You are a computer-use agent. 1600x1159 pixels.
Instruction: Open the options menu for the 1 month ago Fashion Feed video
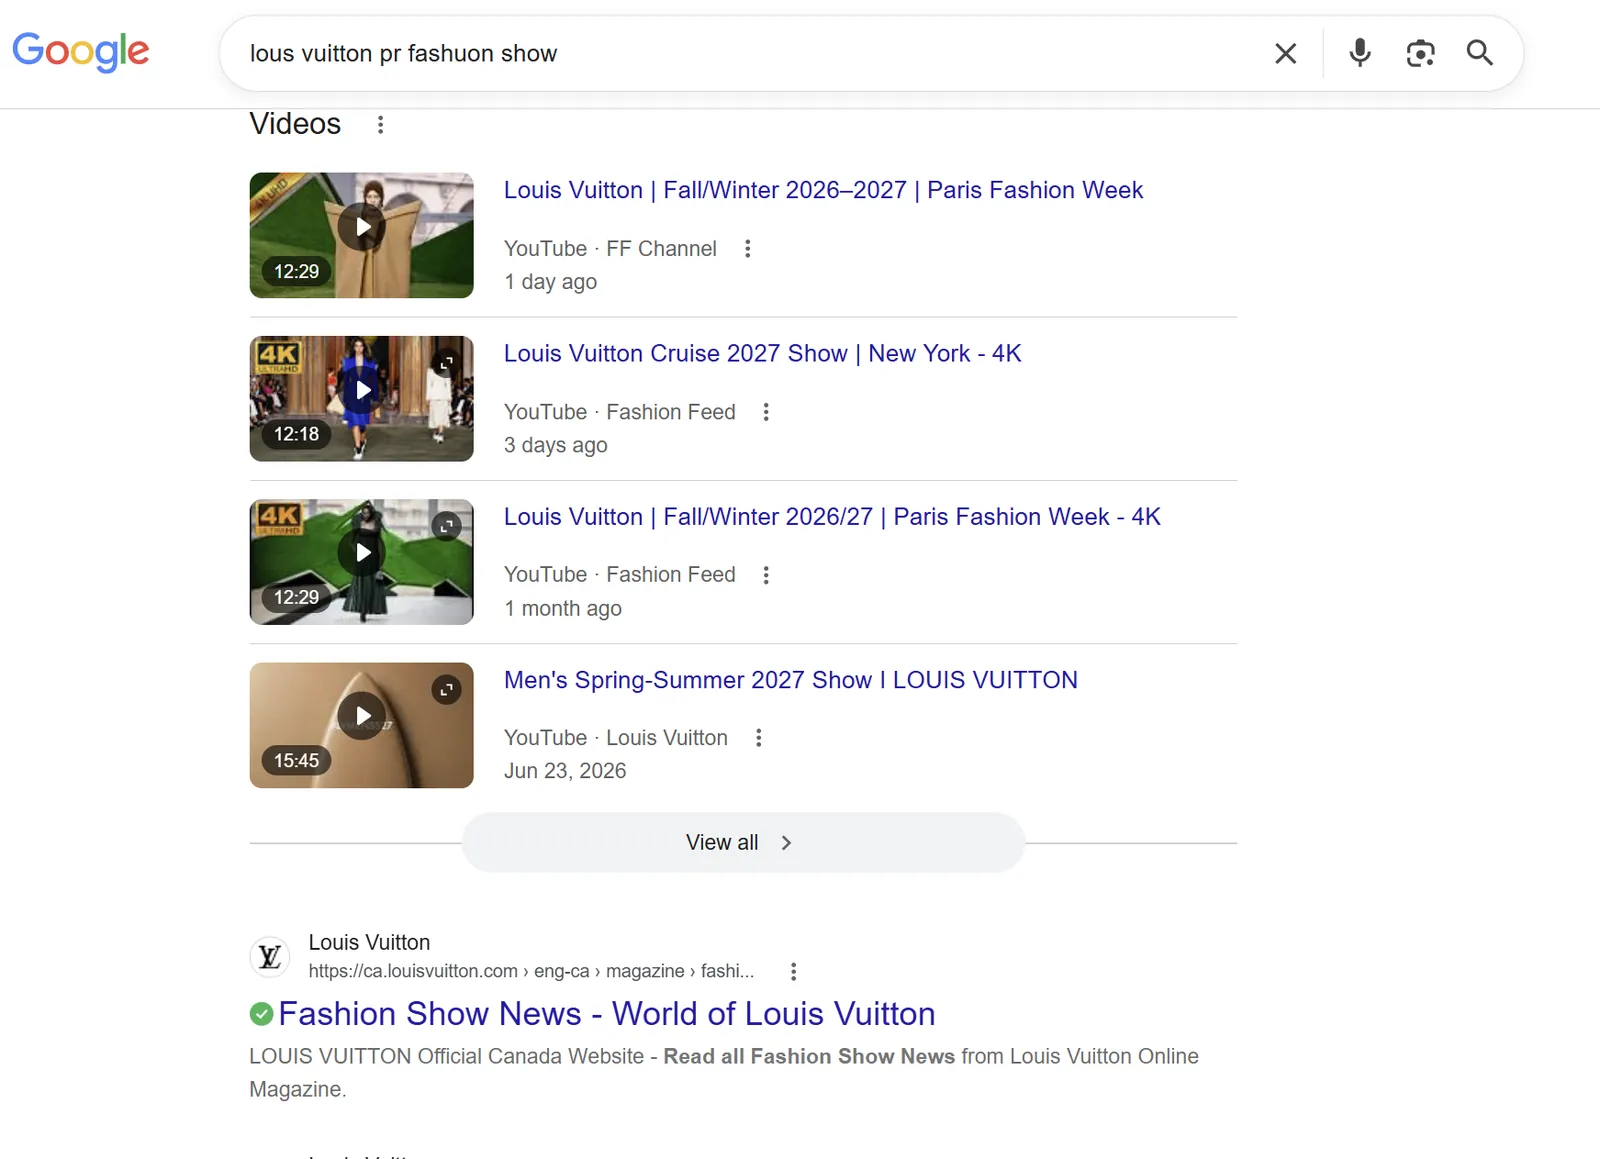pyautogui.click(x=766, y=575)
